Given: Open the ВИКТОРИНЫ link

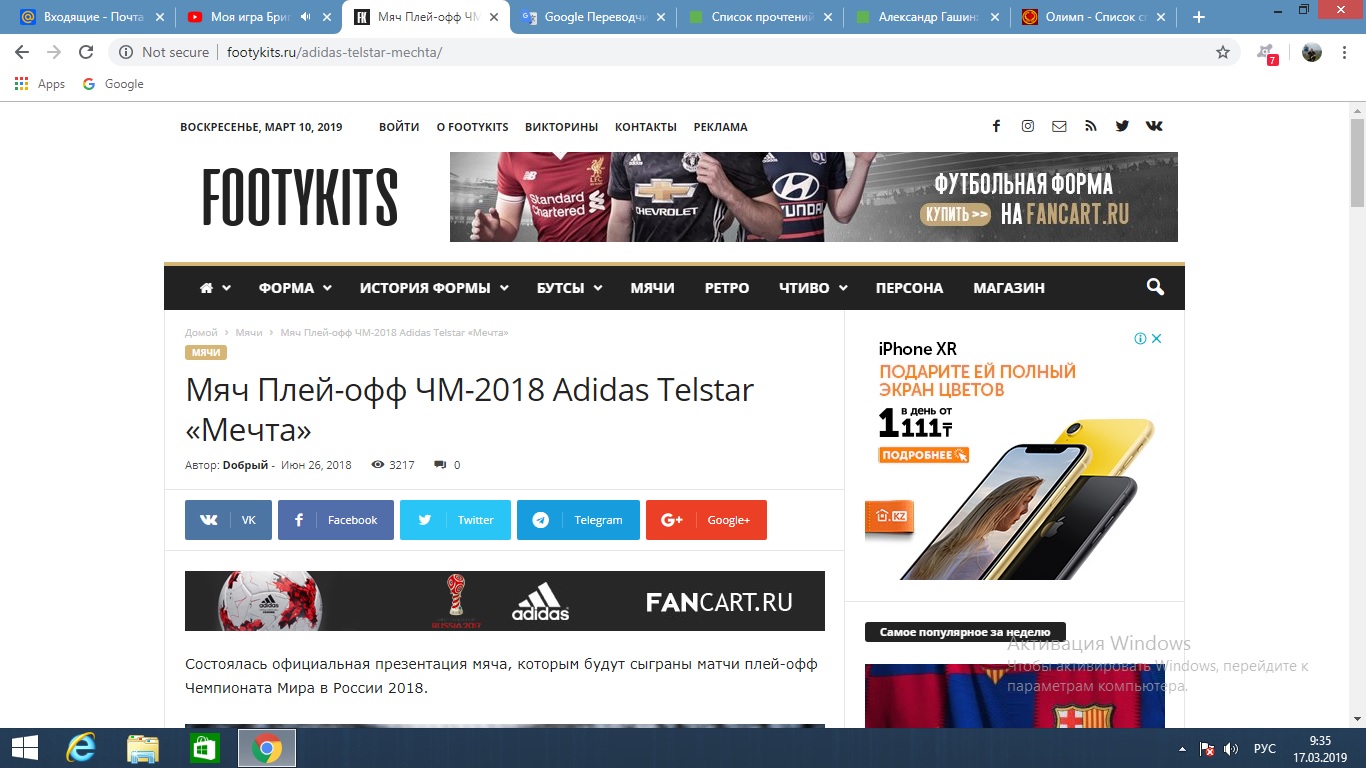Looking at the screenshot, I should [x=561, y=127].
